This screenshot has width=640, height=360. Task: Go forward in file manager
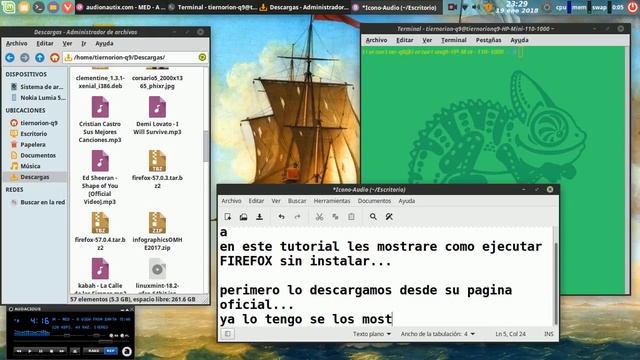point(24,58)
